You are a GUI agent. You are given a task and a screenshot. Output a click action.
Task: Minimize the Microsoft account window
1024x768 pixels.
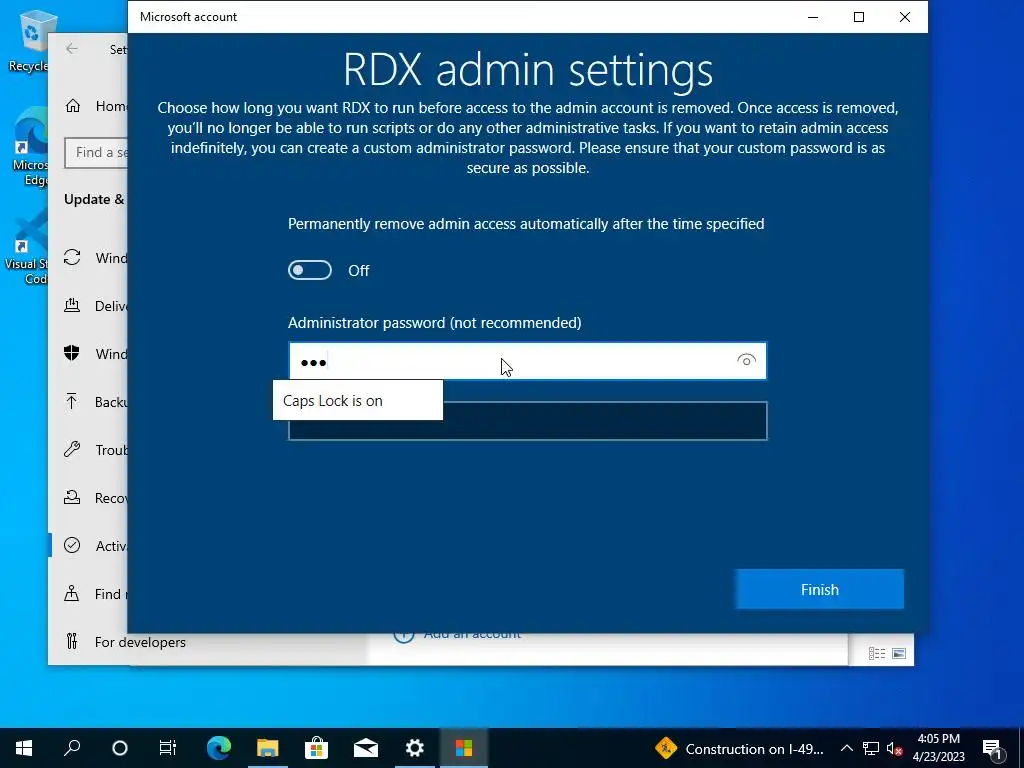813,17
